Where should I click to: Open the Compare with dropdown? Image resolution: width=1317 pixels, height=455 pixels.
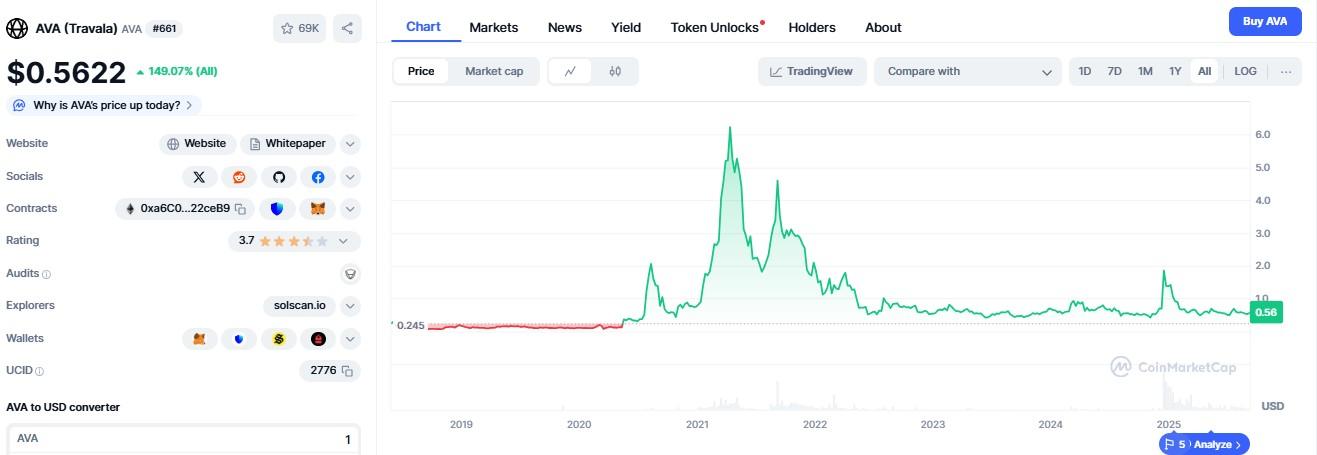pyautogui.click(x=968, y=71)
